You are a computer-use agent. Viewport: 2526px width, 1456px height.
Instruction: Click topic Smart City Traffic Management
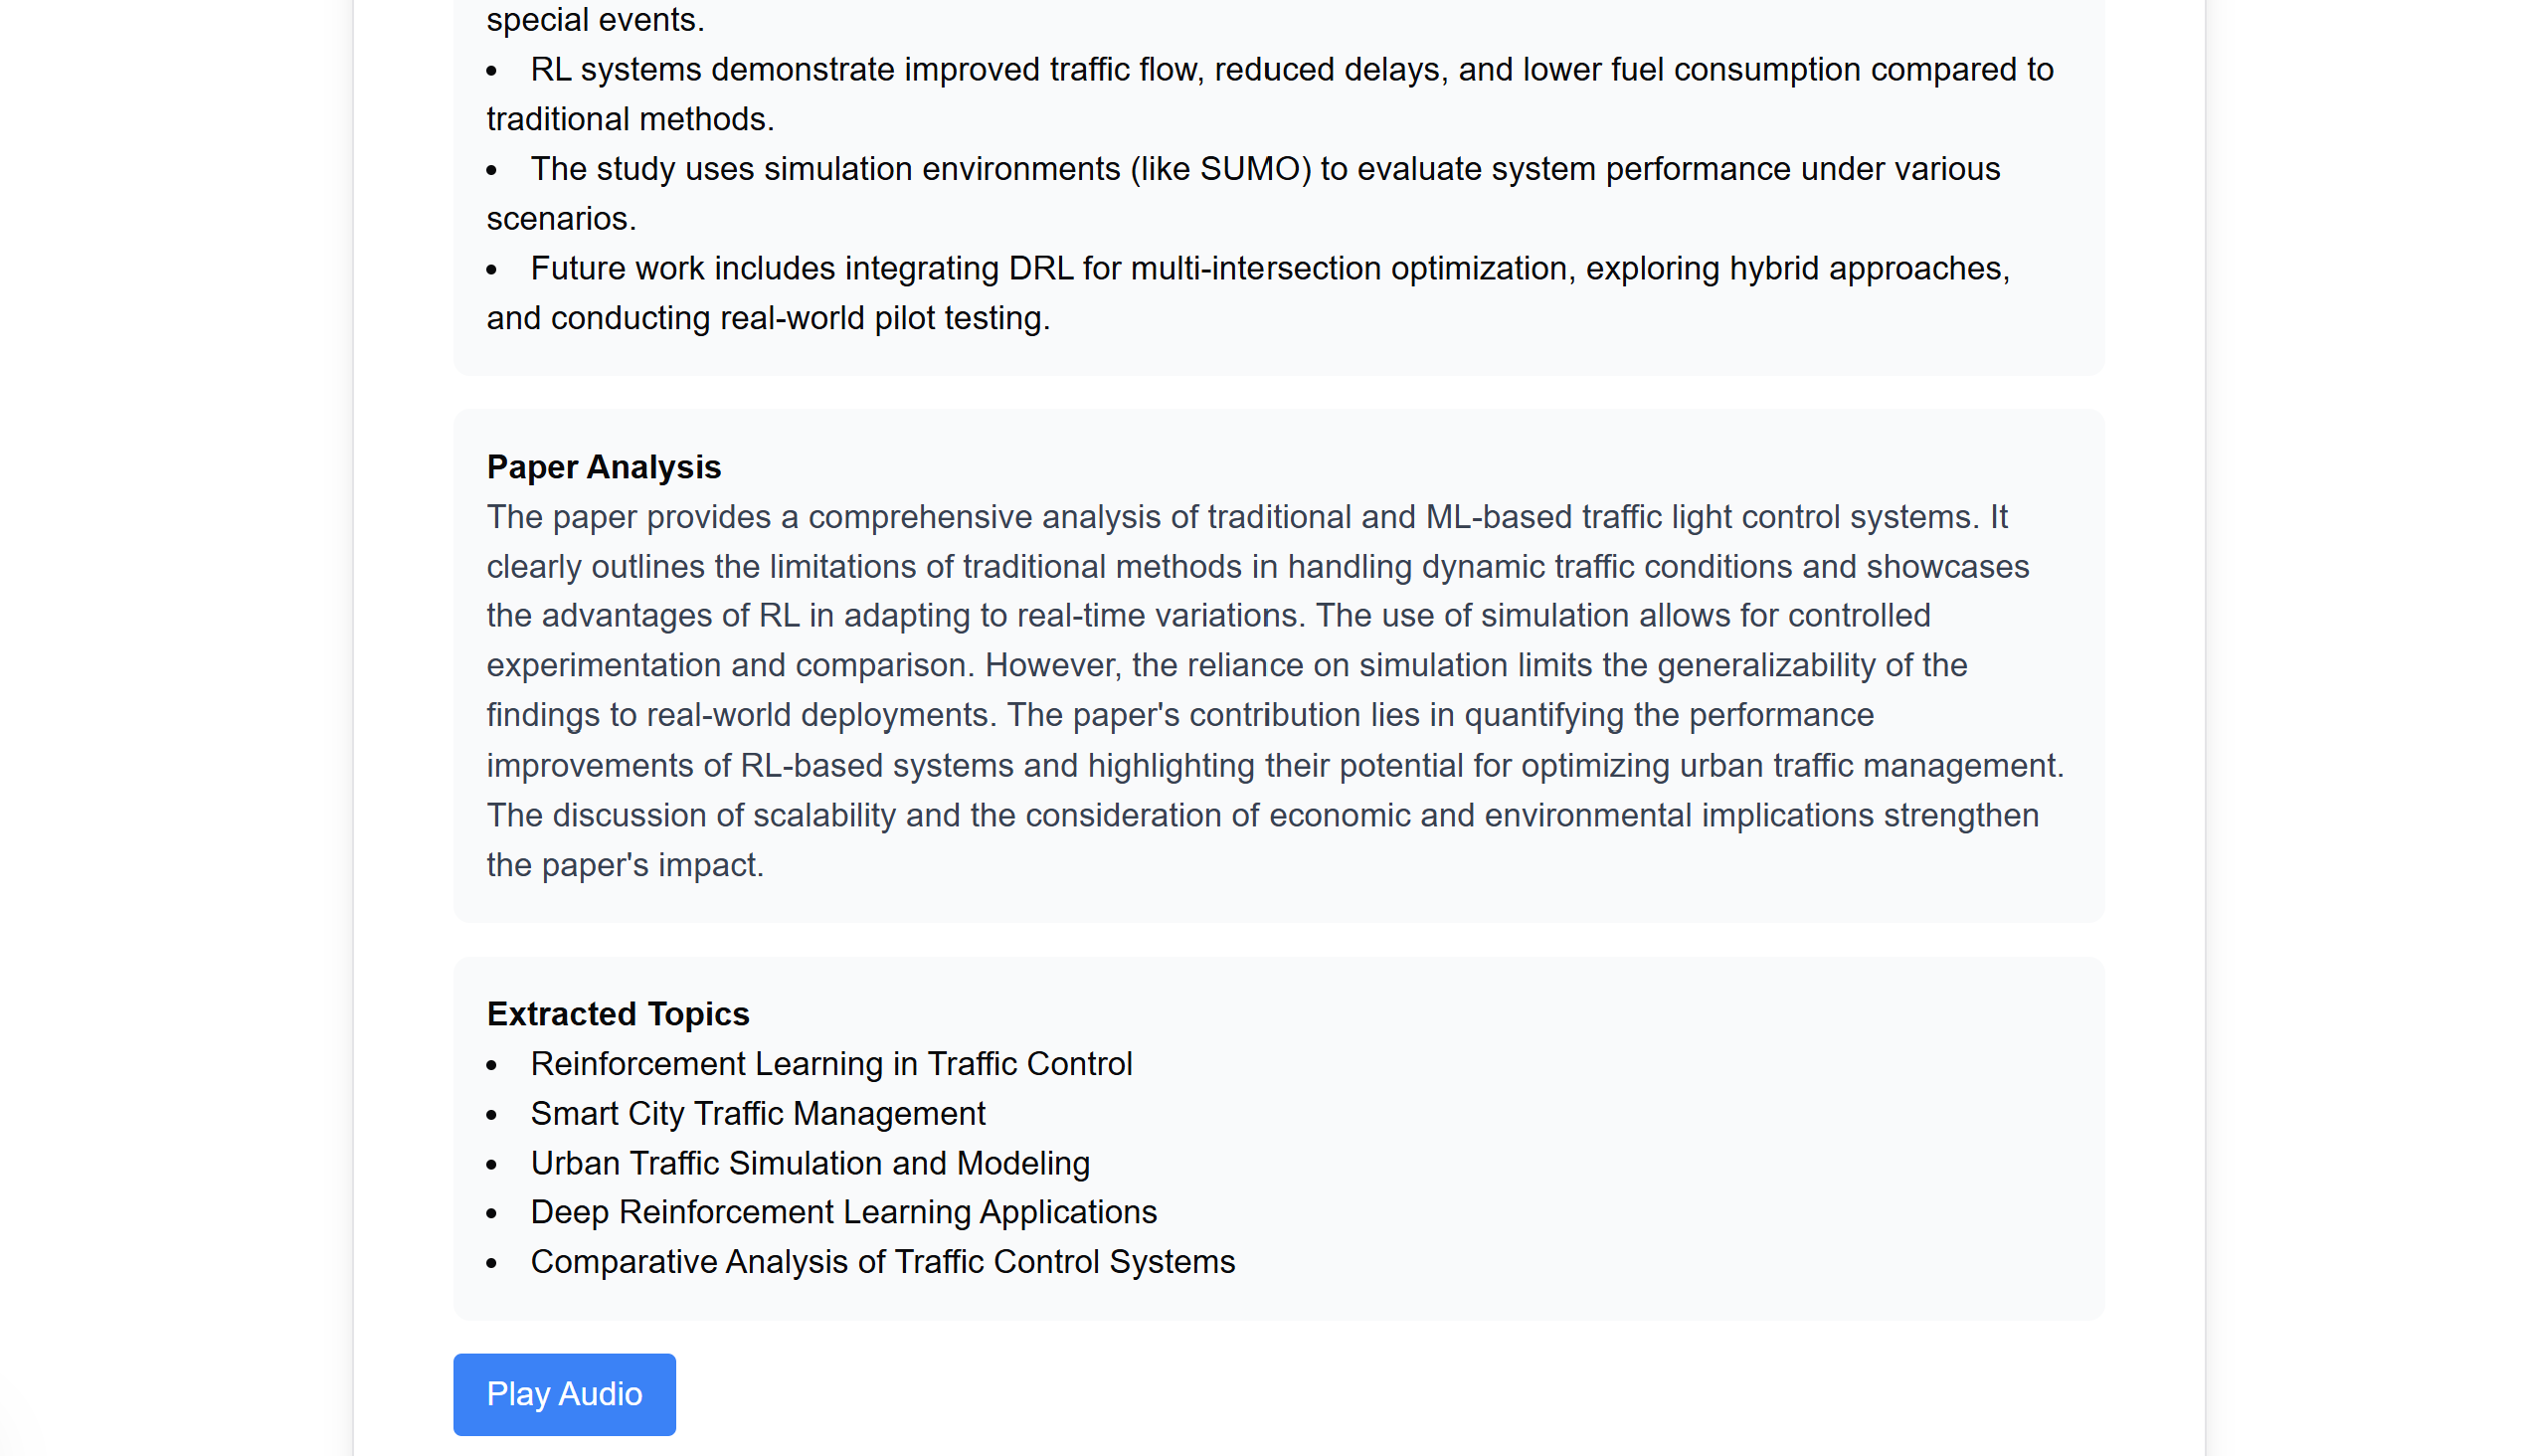coord(757,1113)
